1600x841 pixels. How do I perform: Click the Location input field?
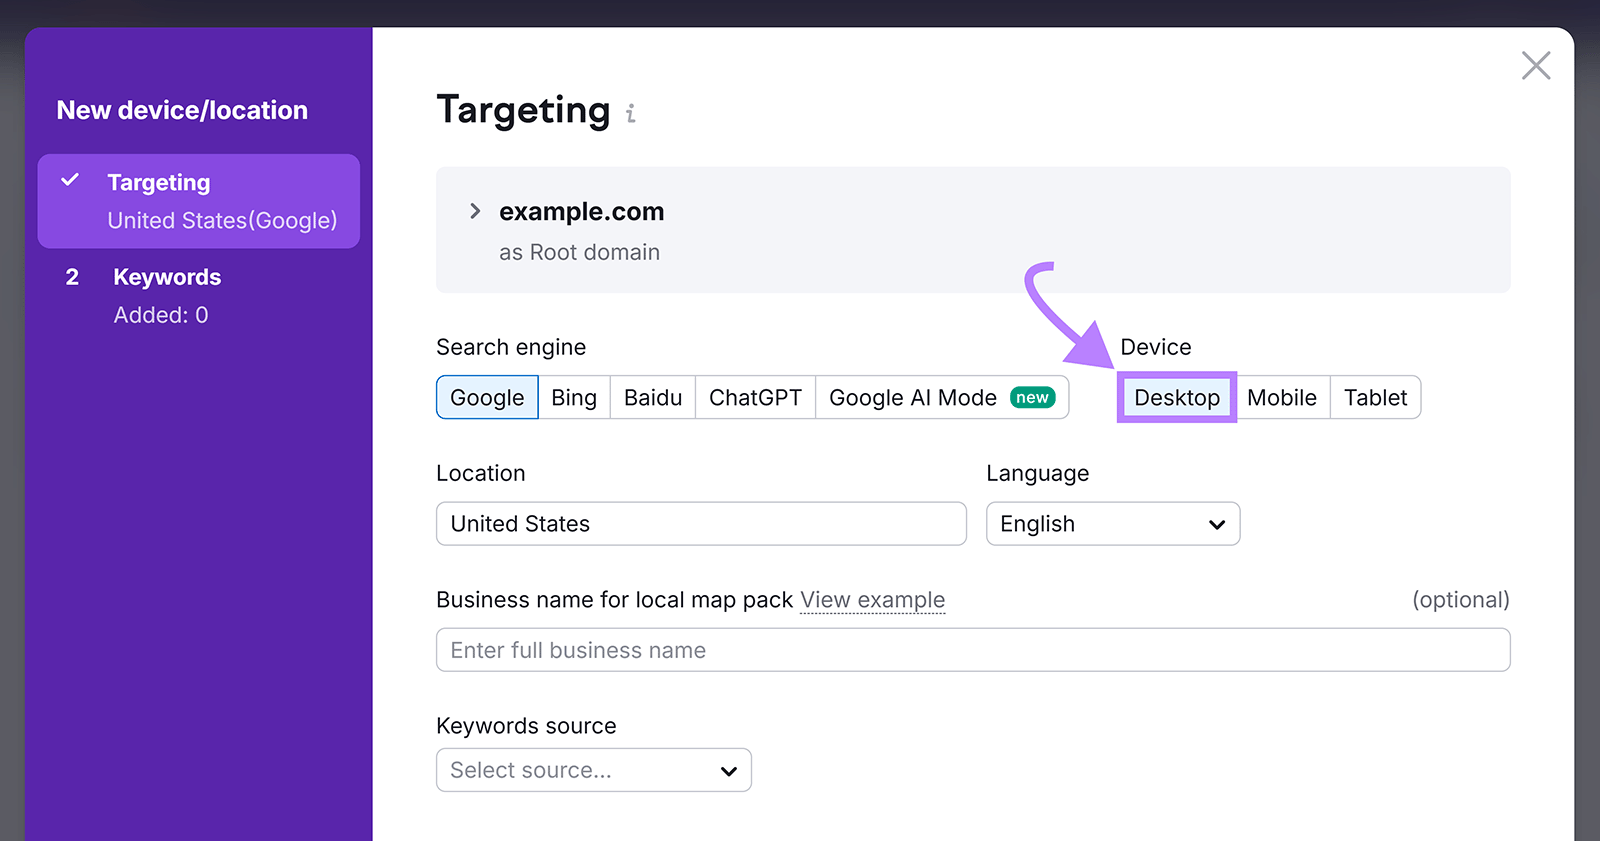tap(700, 524)
